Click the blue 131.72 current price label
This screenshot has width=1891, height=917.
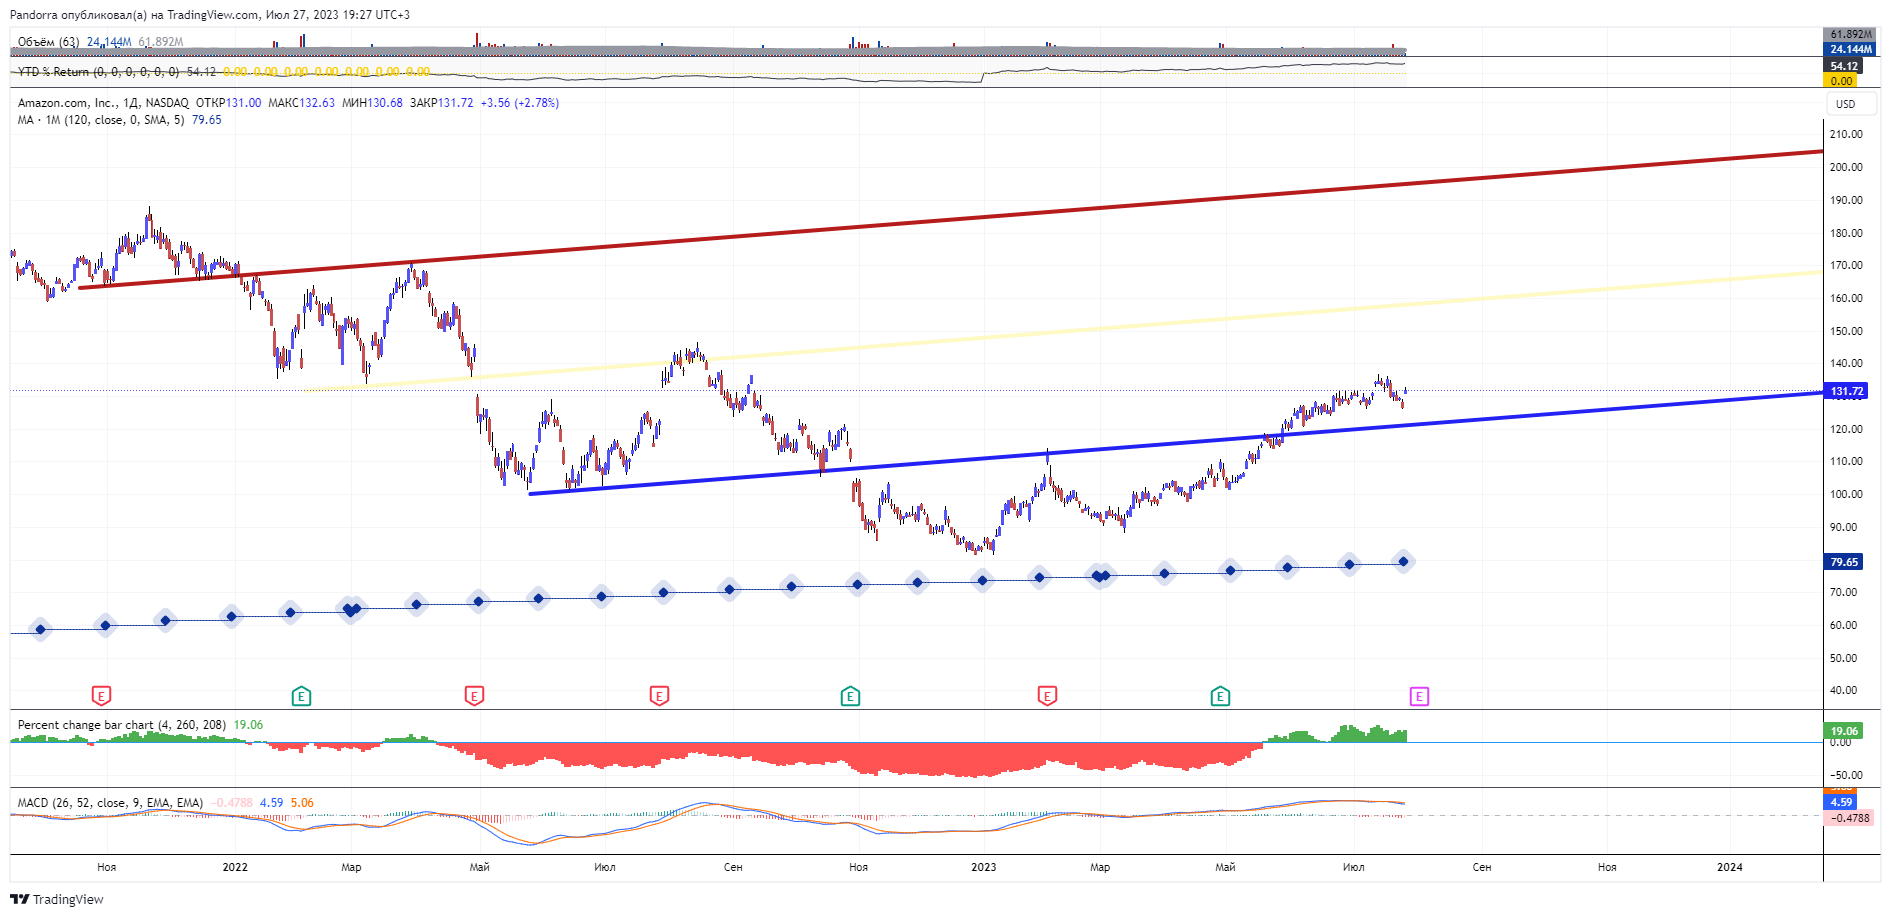[1846, 391]
